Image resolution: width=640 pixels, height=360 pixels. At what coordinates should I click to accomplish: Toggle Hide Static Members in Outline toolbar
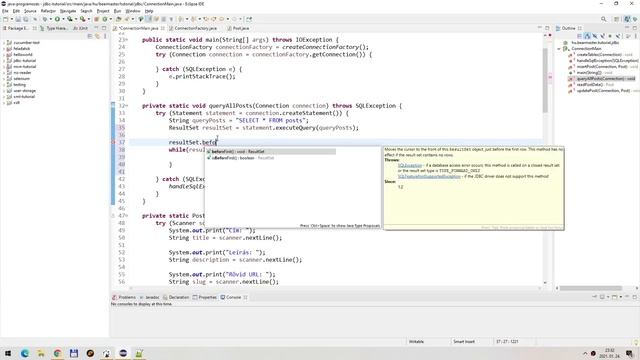(x=603, y=36)
